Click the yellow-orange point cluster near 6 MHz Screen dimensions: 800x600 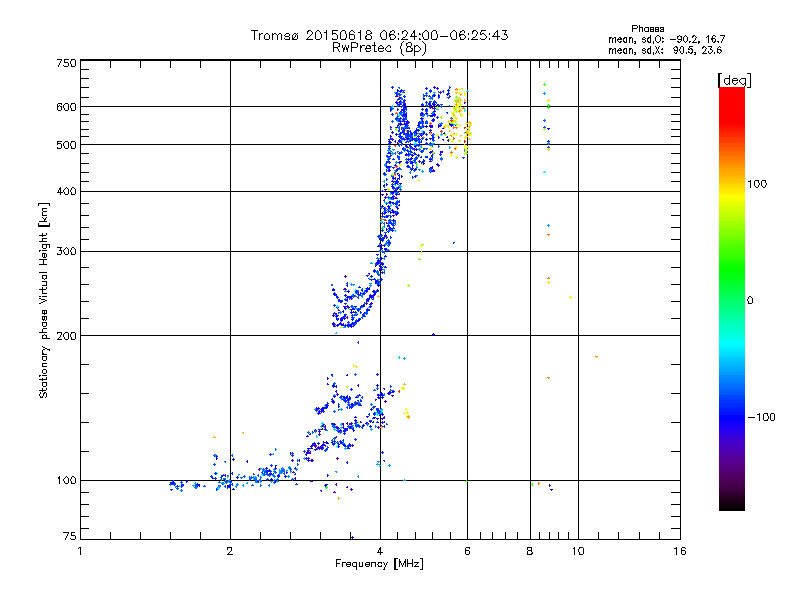458,122
